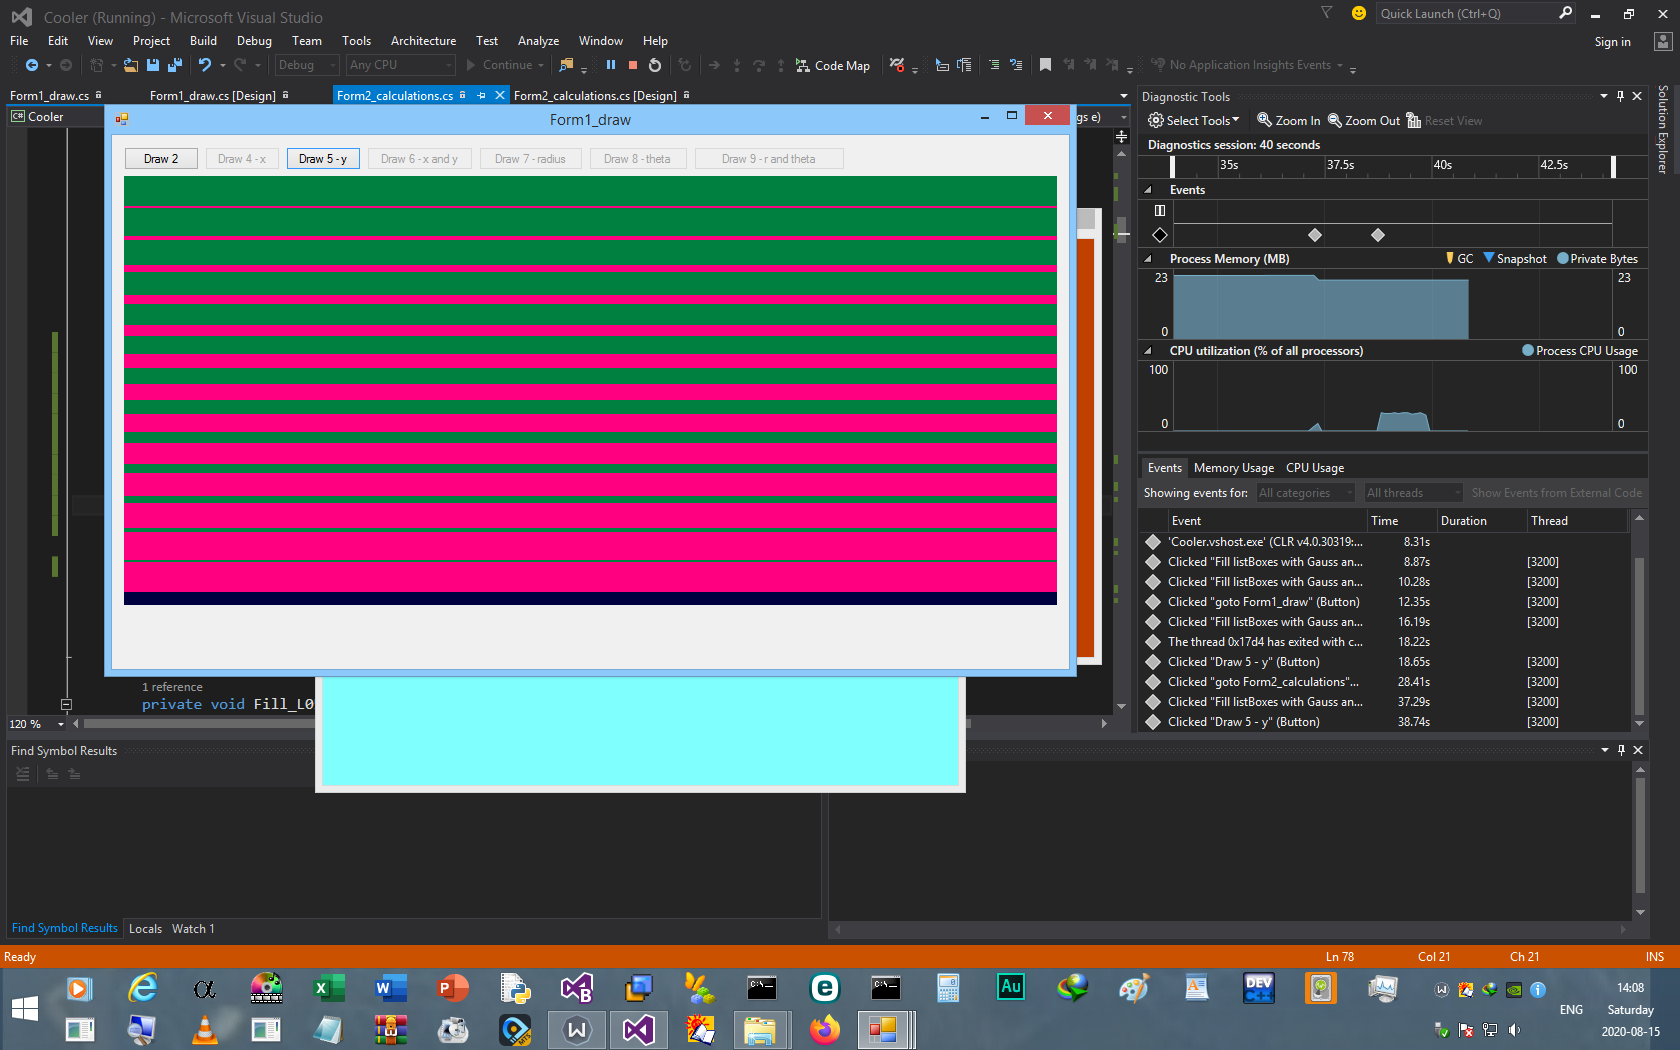The image size is (1680, 1050).
Task: Click the Draw 6 - x and y button
Action: click(x=420, y=159)
